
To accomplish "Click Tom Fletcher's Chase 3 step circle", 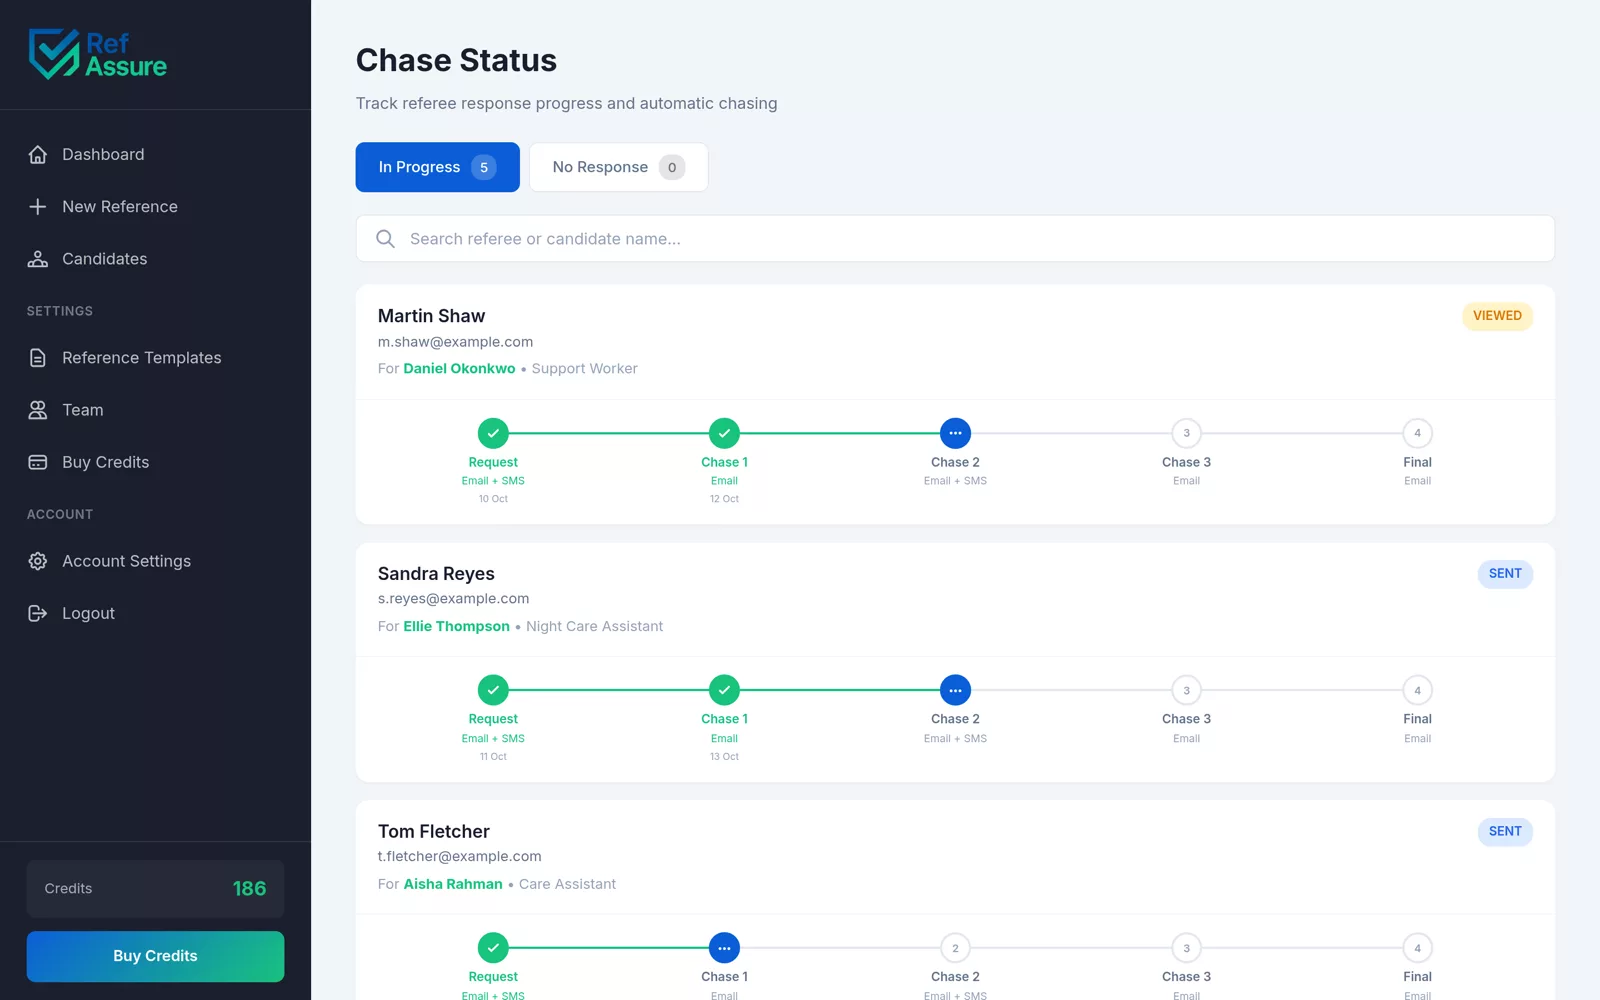I will 1186,948.
